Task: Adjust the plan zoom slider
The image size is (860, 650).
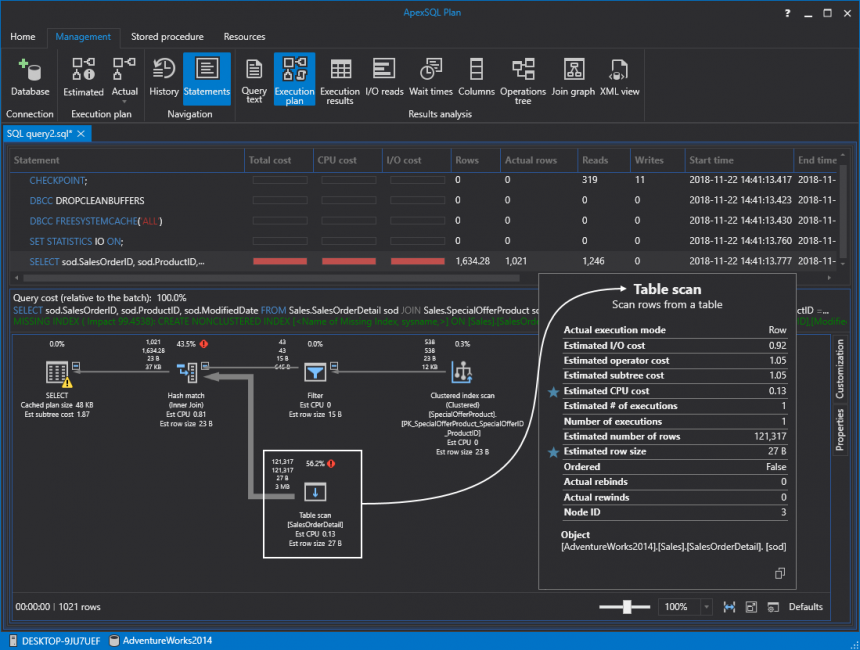Action: tap(627, 607)
